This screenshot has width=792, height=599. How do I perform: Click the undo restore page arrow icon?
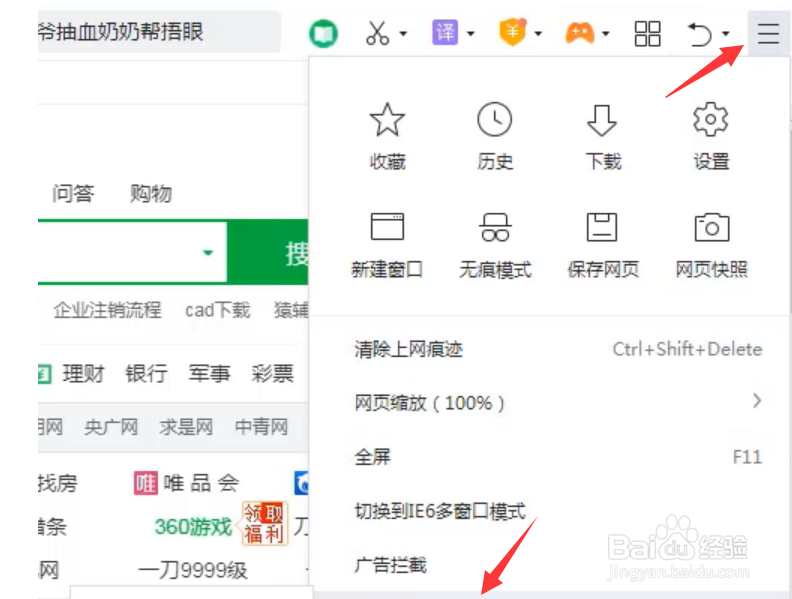click(700, 33)
